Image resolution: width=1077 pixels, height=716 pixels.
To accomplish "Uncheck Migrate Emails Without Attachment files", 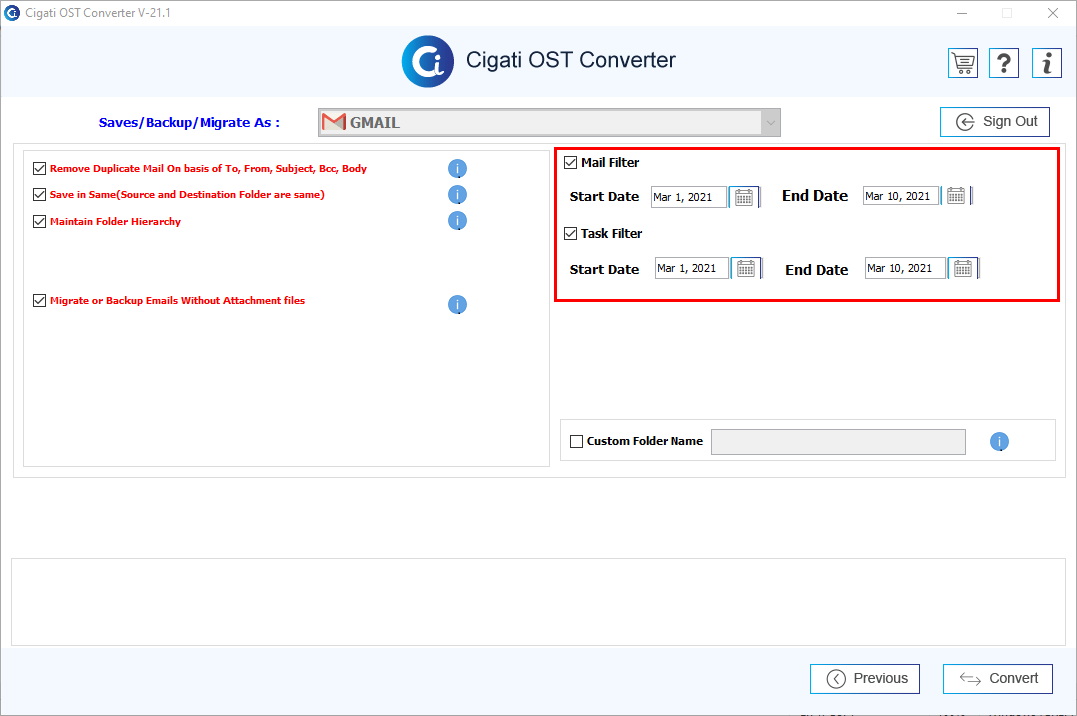I will click(x=39, y=300).
